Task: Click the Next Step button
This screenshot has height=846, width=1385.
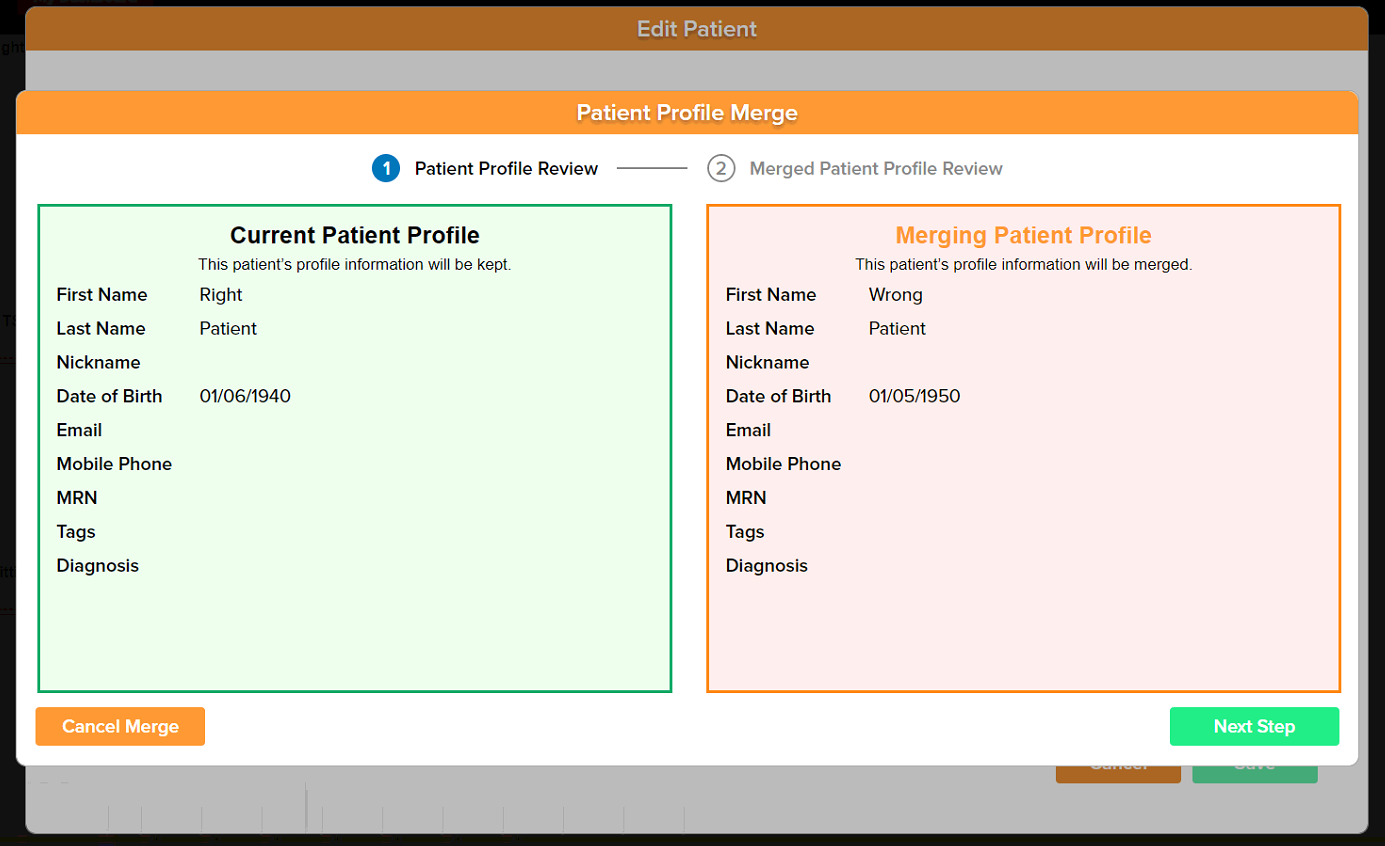Action: [x=1254, y=727]
